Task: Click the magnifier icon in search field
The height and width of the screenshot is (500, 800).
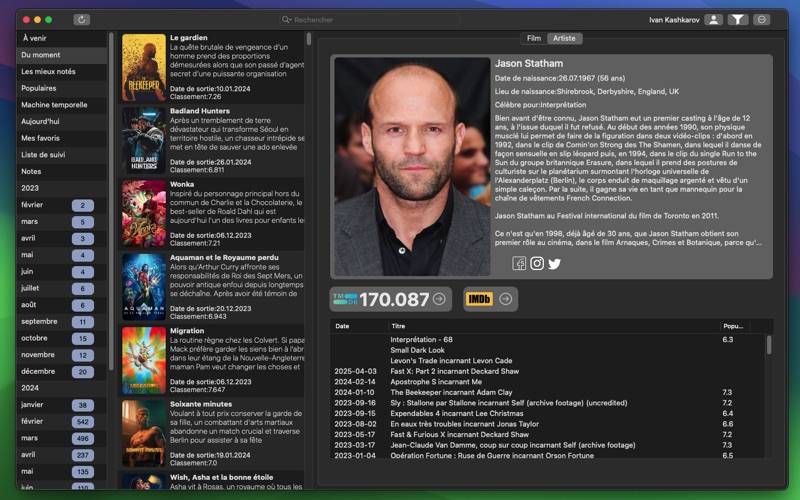Action: [287, 19]
